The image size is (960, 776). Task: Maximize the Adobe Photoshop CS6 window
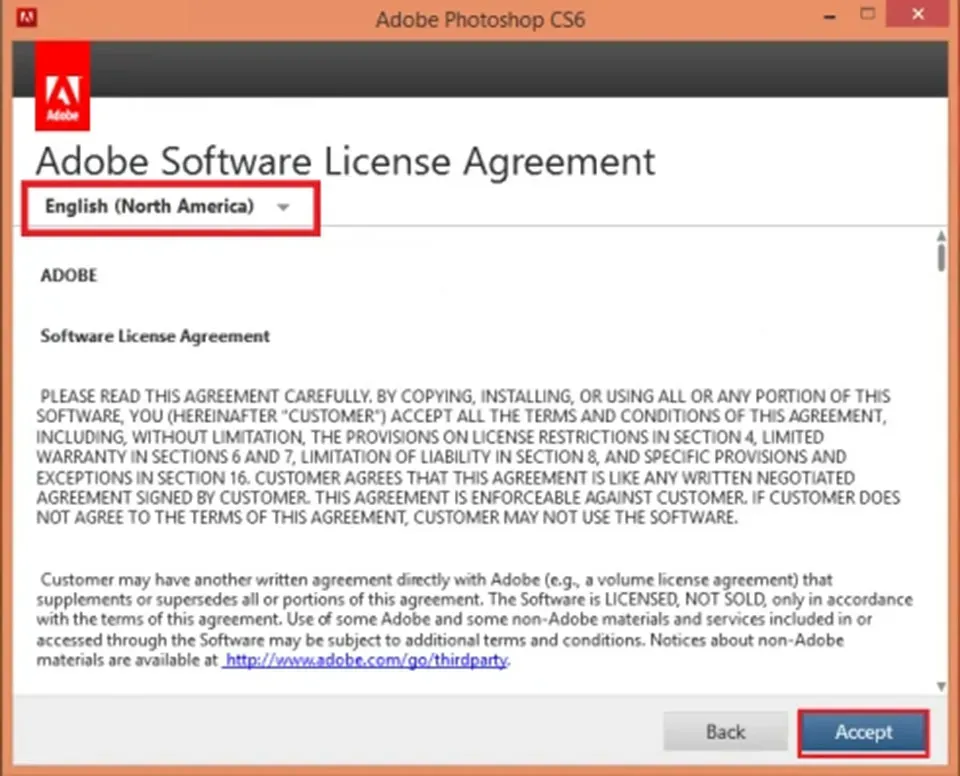868,14
